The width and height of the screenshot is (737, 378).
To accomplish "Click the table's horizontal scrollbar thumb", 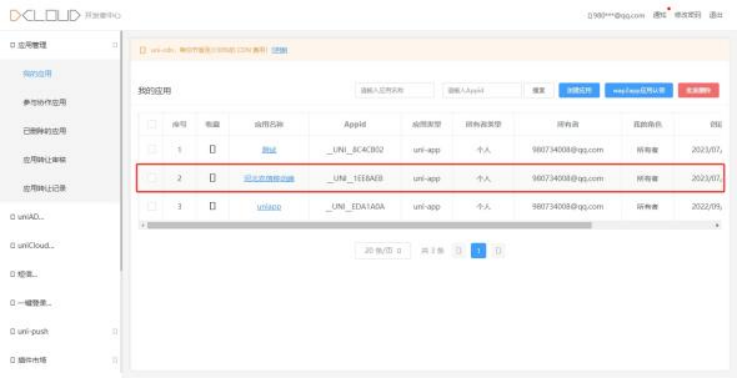I will 369,225.
